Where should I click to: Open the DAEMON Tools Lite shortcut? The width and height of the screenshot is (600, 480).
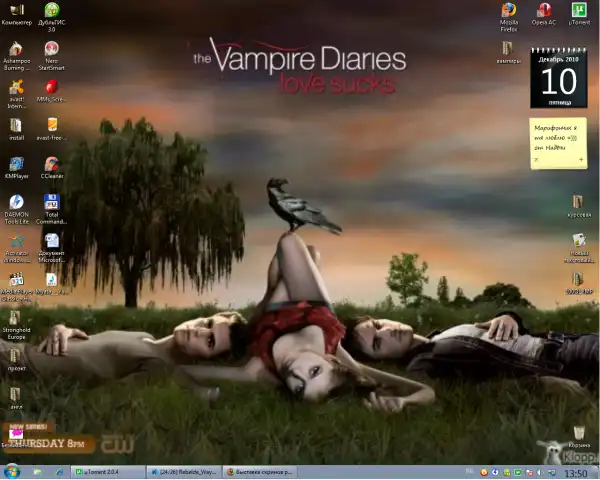(16, 203)
